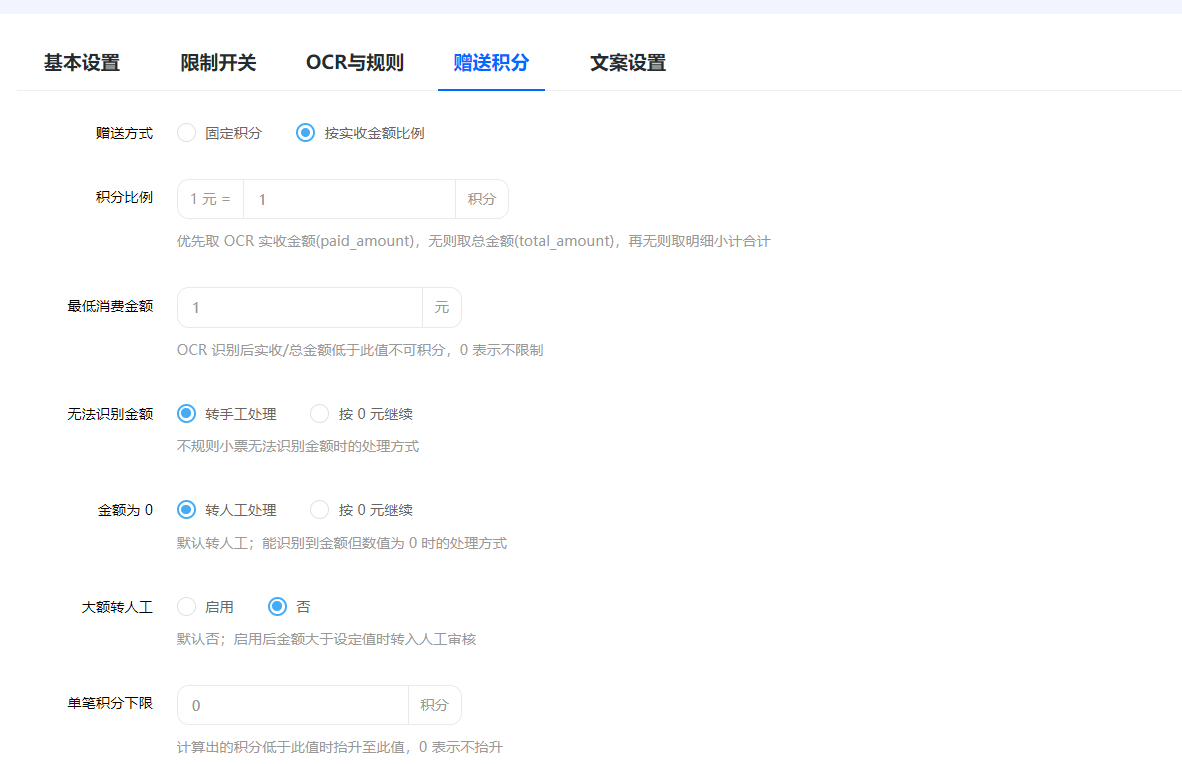Click the 积分比例 field label
Viewport: 1182px width, 764px height.
(124, 198)
